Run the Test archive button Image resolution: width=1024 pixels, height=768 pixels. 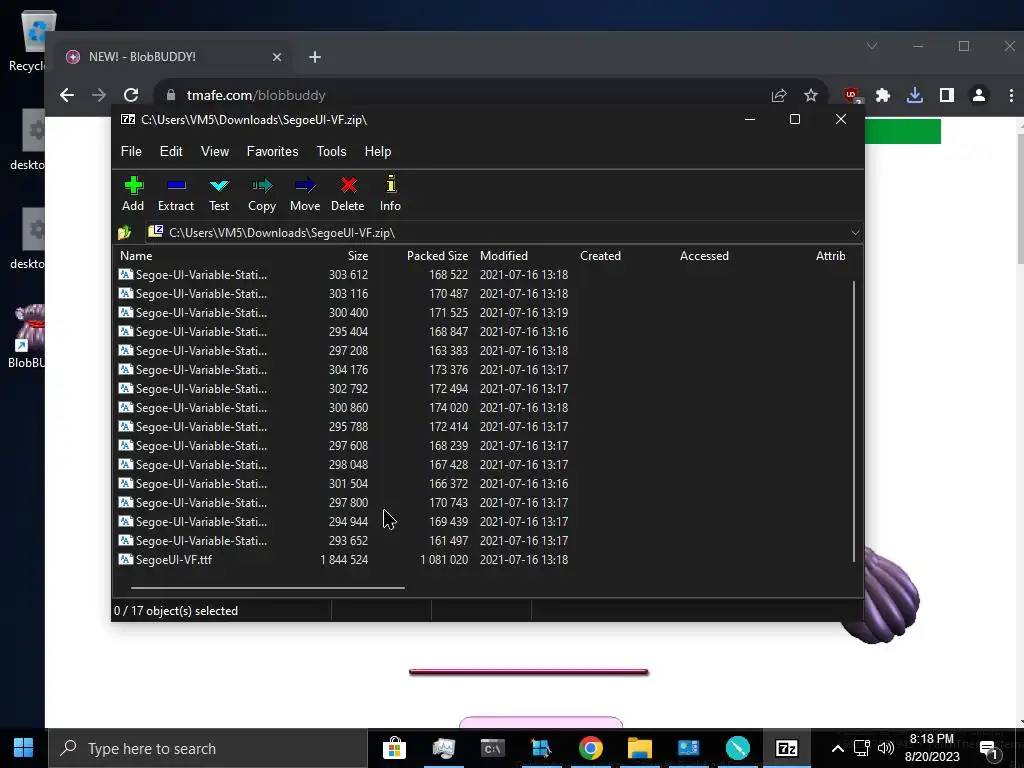(219, 194)
